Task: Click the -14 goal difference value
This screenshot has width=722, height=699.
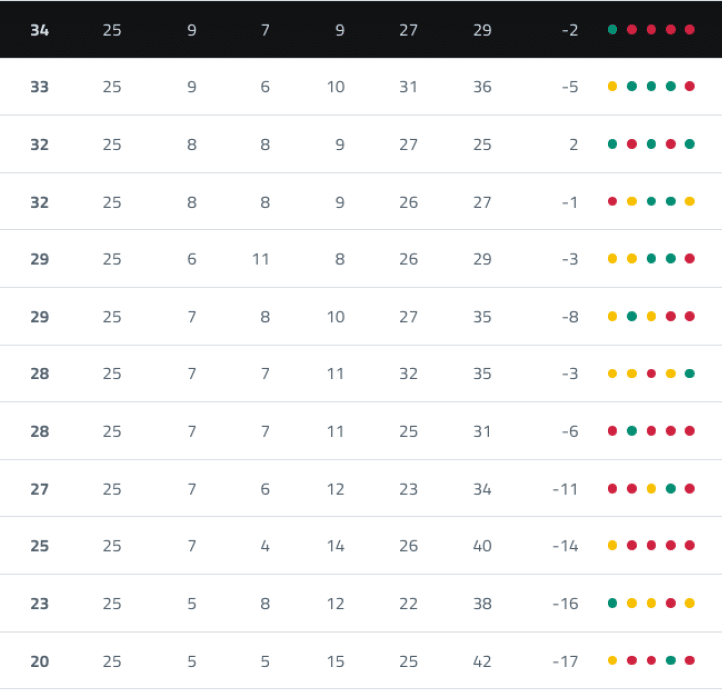Action: click(x=565, y=546)
